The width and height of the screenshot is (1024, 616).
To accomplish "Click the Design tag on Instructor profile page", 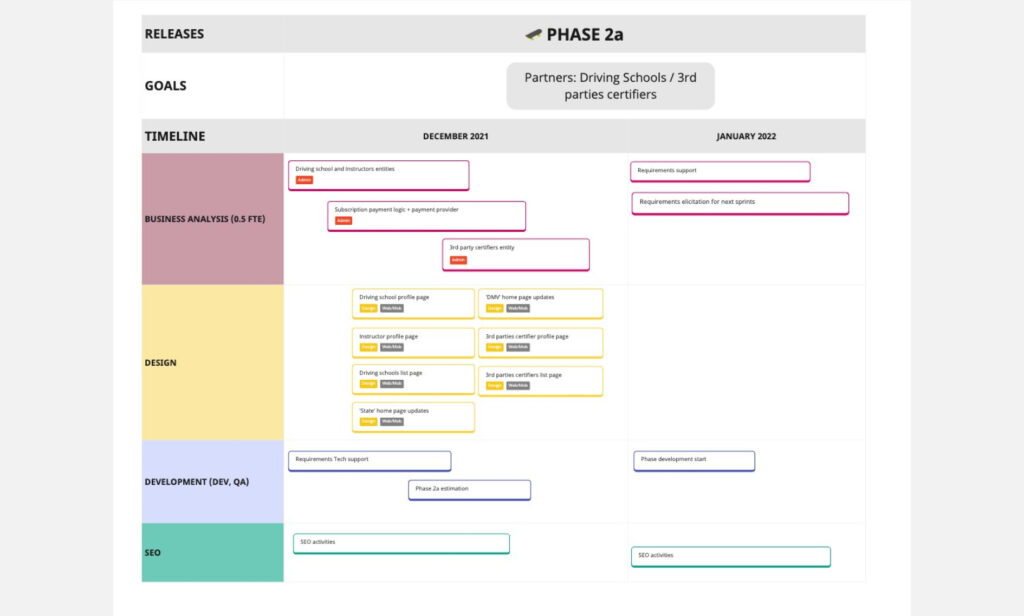I will pos(368,347).
